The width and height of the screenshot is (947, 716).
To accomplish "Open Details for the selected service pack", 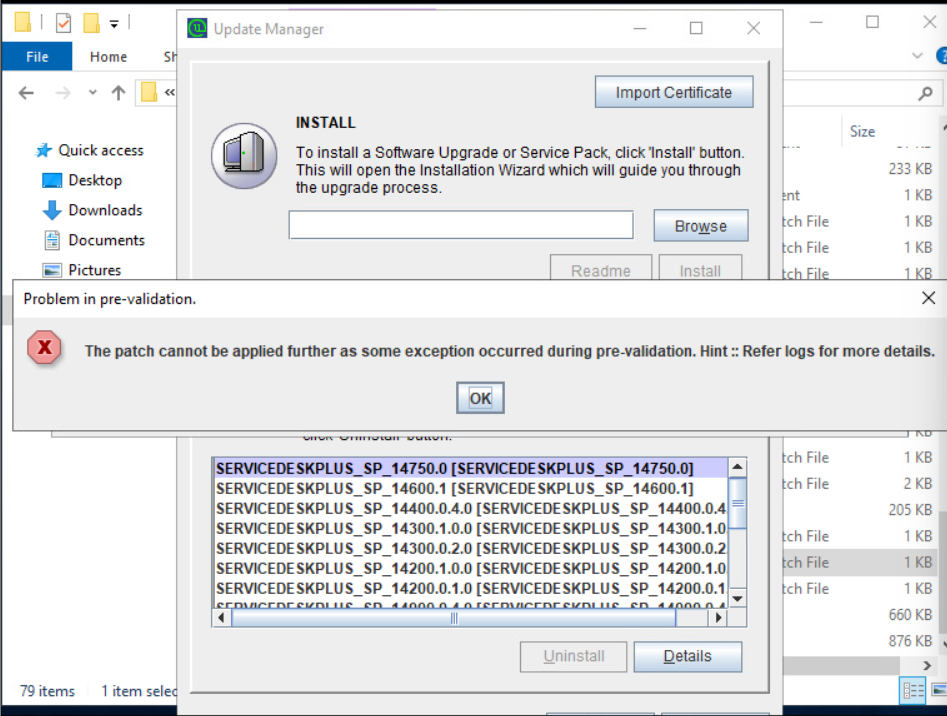I will 687,656.
